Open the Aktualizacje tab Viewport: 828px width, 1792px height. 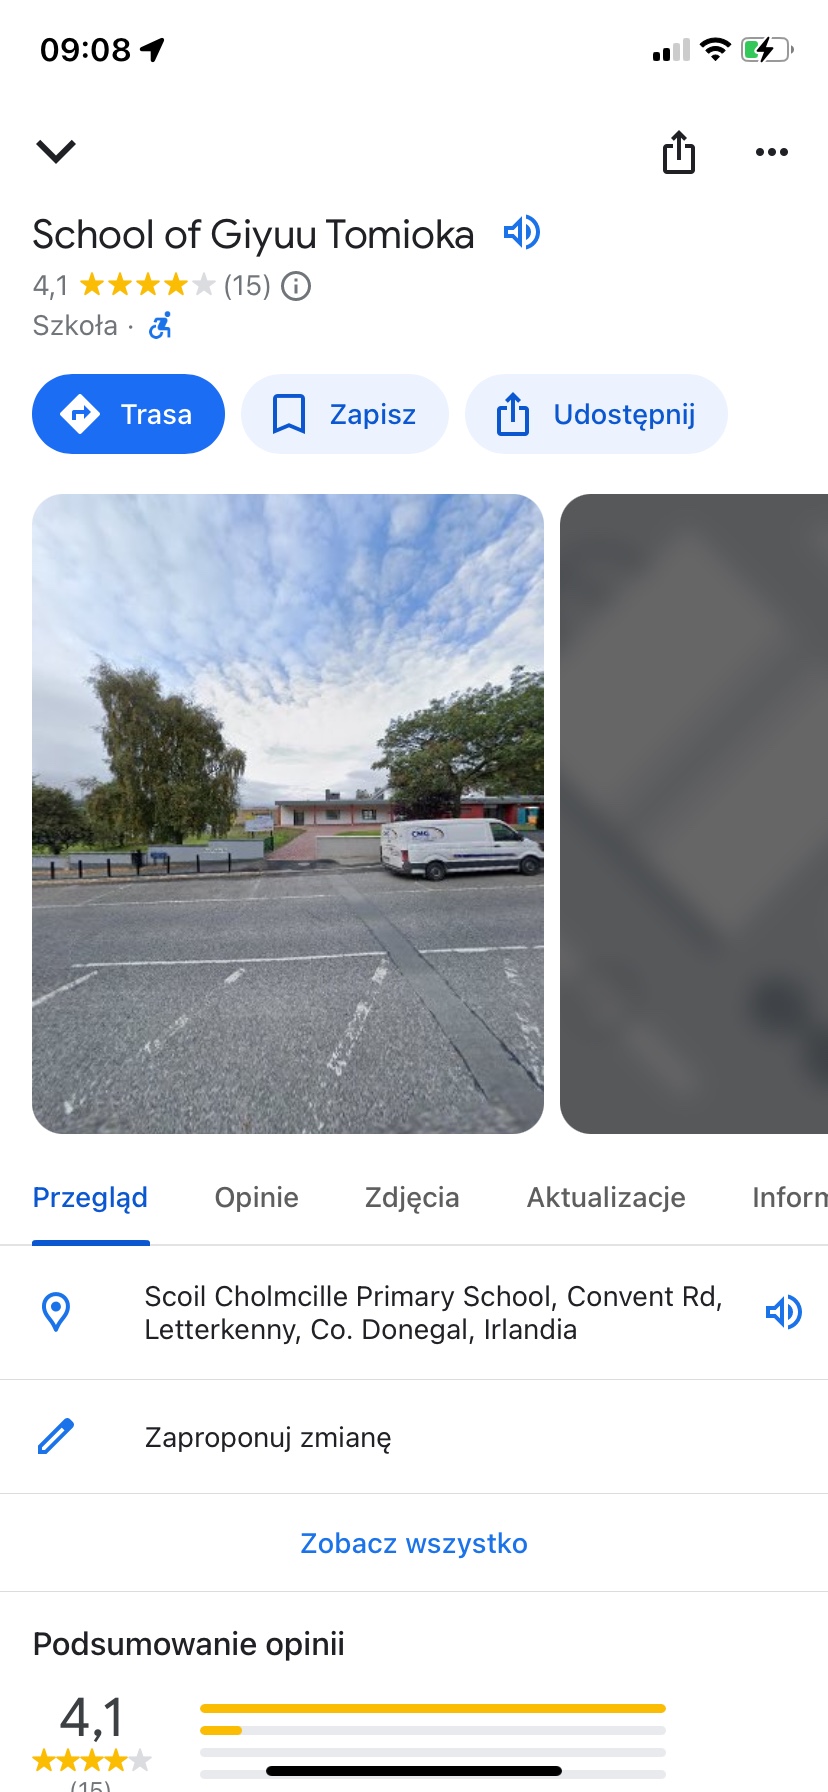[606, 1198]
